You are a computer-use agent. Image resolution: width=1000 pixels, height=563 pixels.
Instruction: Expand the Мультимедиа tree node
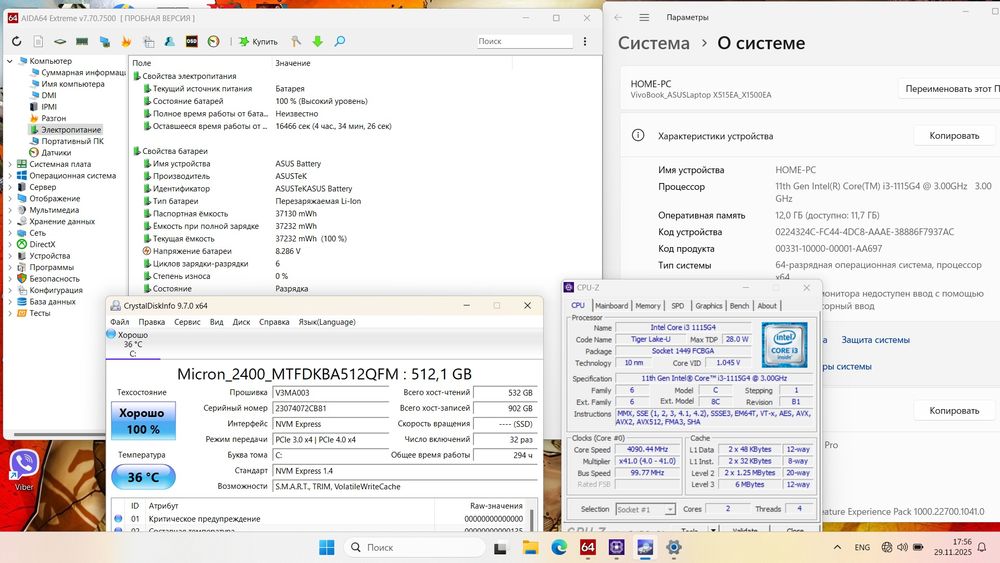(x=10, y=210)
